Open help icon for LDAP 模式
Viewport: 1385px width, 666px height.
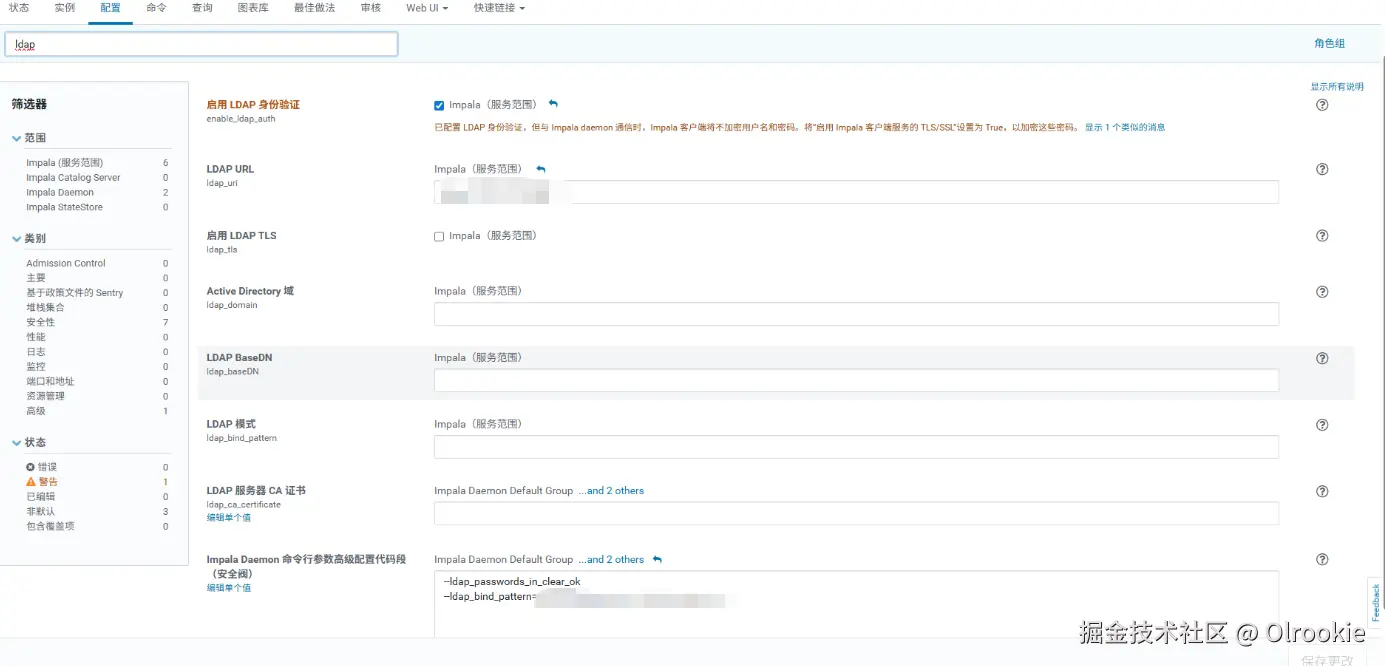click(x=1322, y=425)
